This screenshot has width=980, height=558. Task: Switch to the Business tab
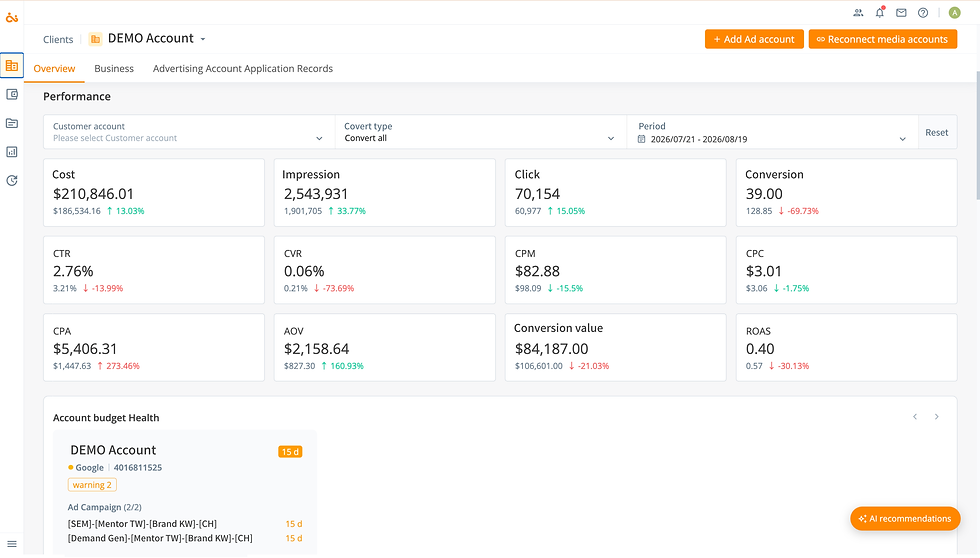click(114, 69)
